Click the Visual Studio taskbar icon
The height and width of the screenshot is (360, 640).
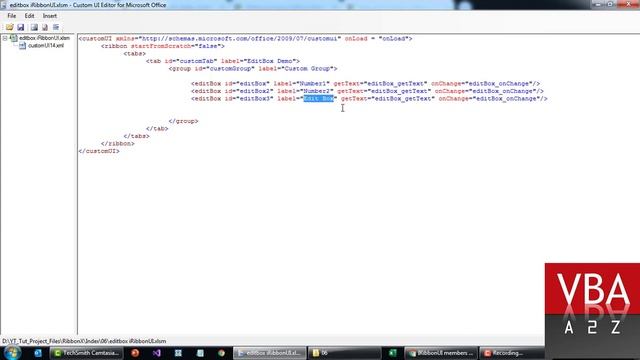pyautogui.click(x=157, y=353)
